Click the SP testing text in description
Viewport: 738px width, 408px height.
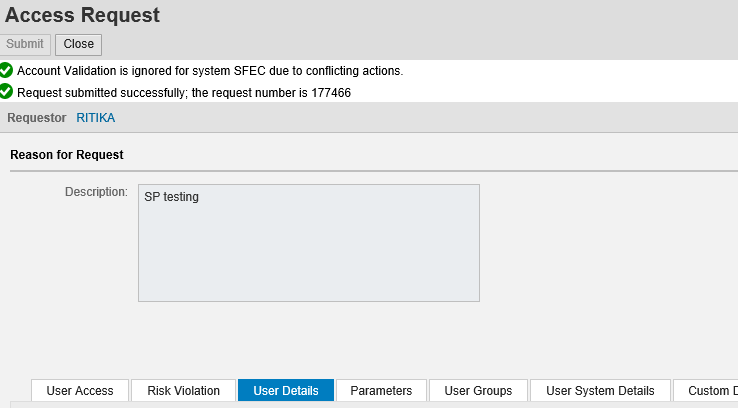coord(171,197)
